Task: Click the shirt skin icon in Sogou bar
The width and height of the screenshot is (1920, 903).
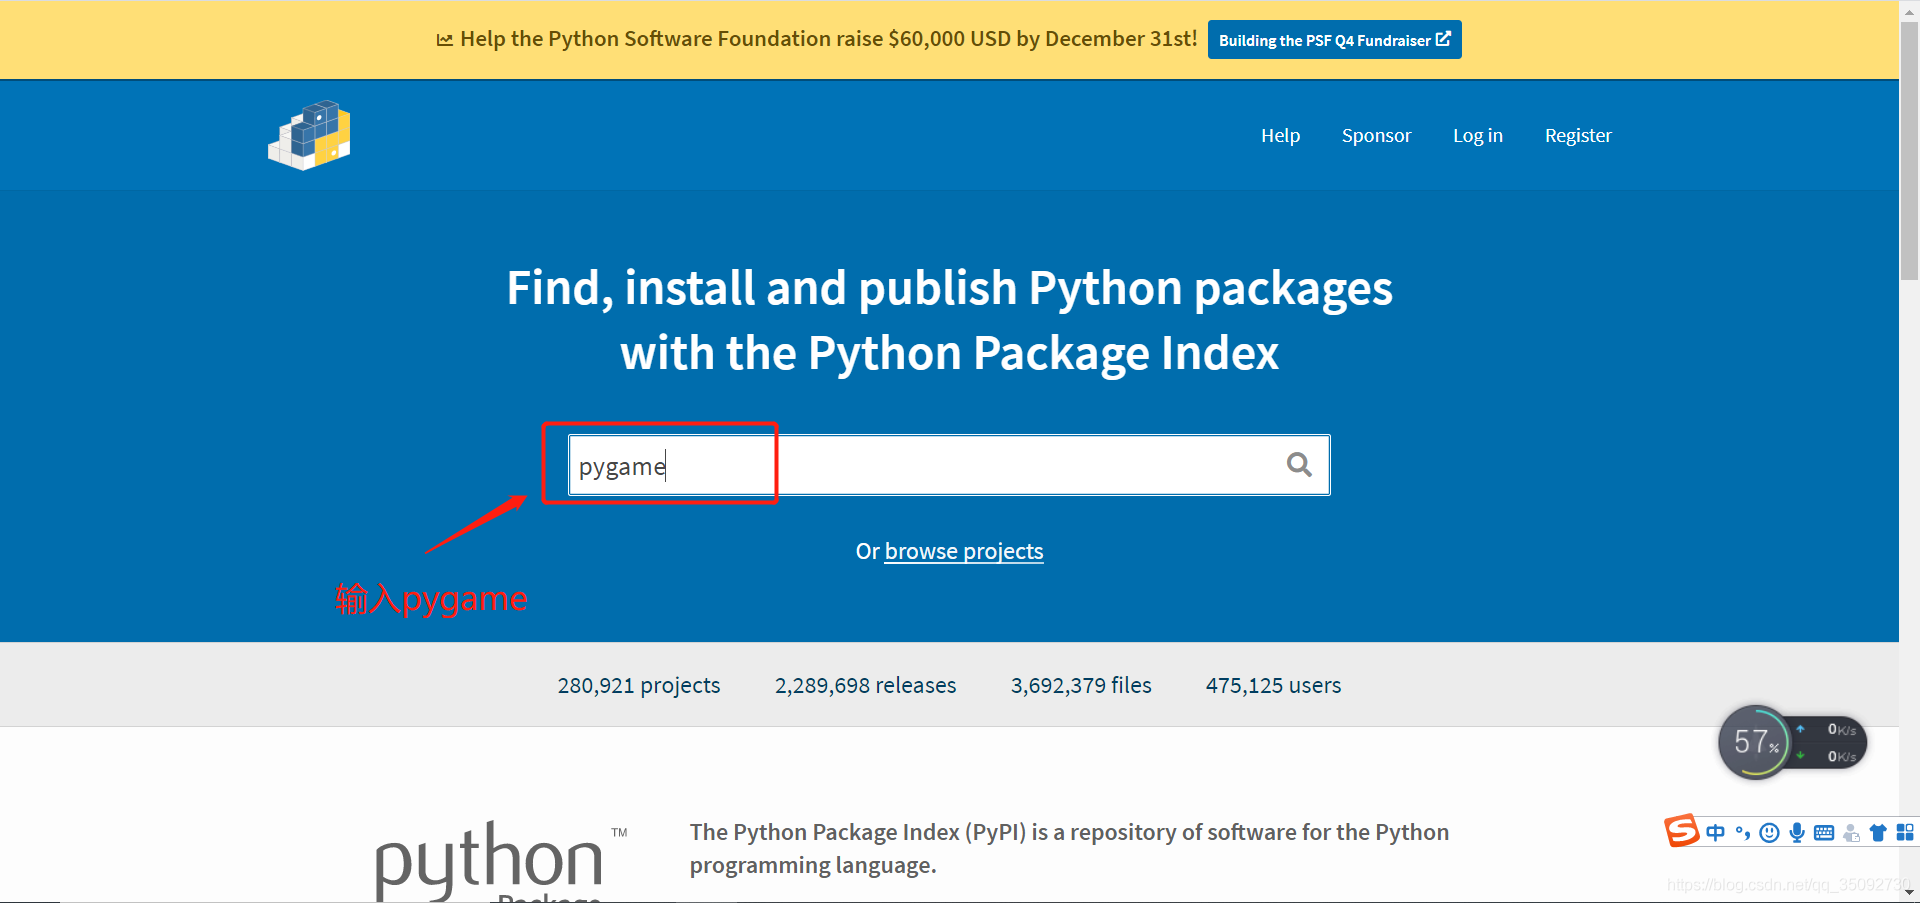Action: 1877,832
